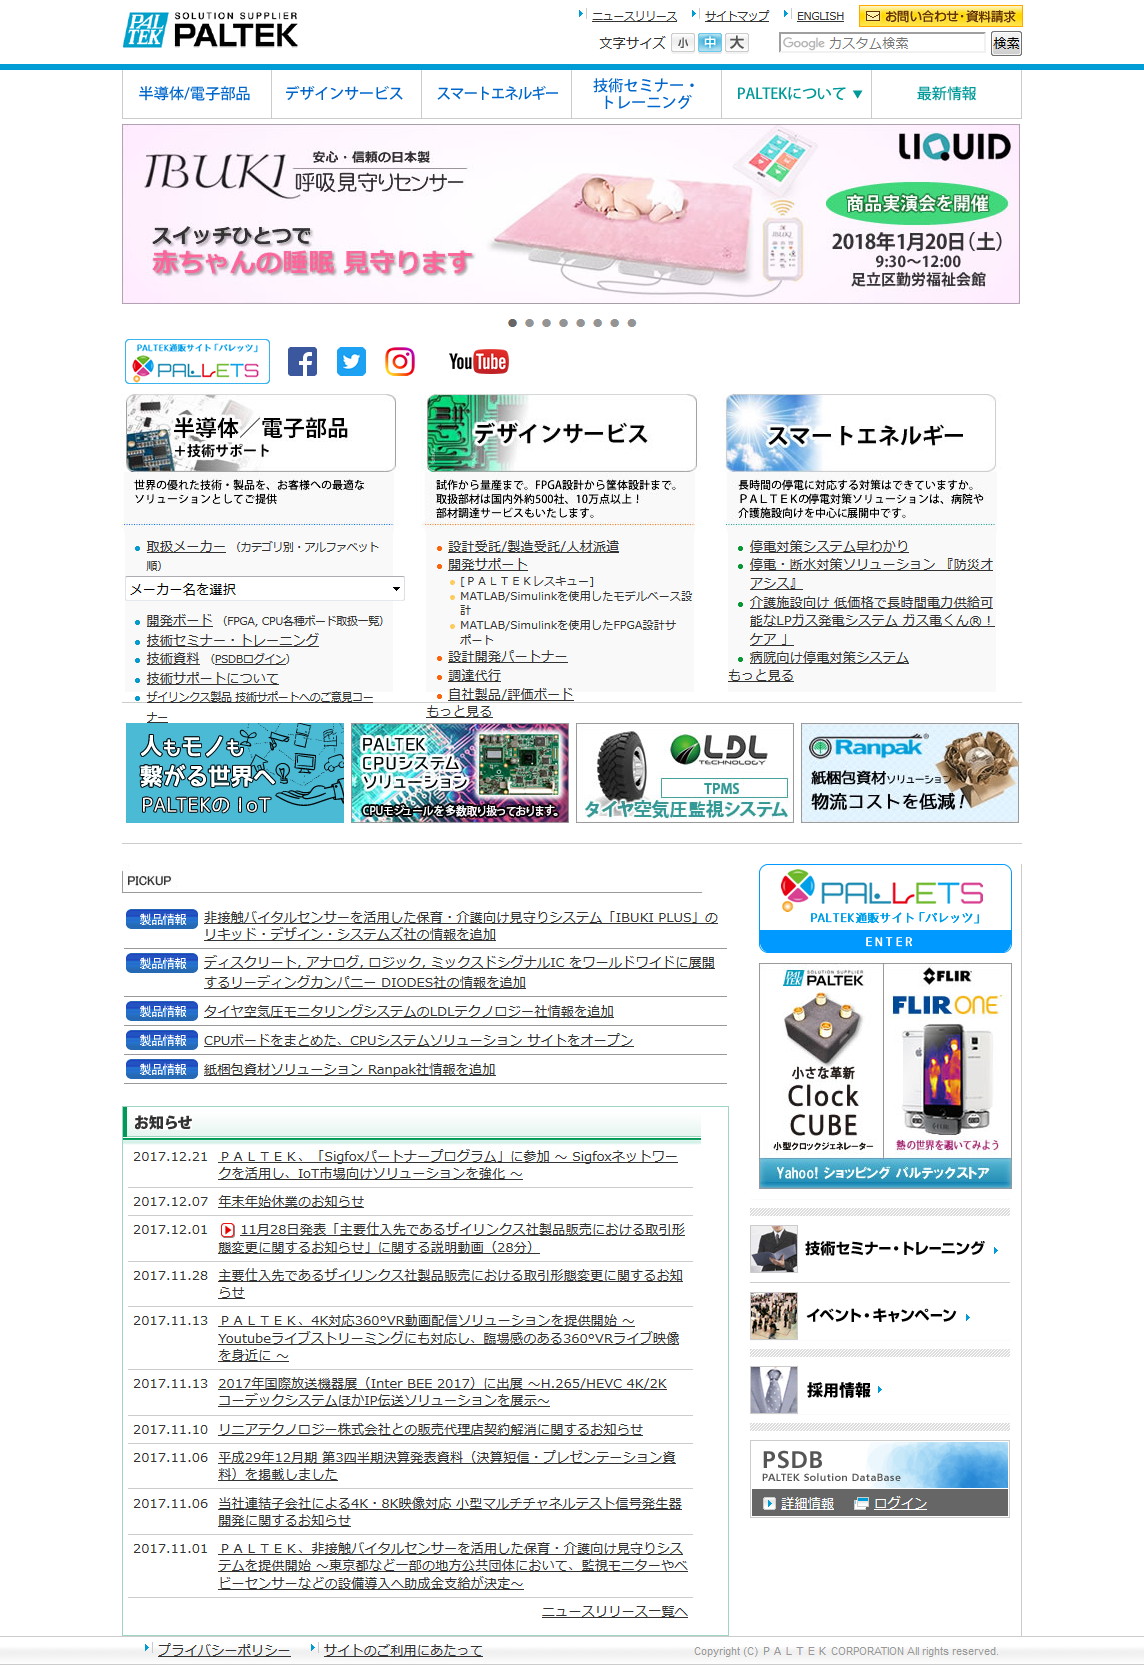Open Sigfoxパートナープログラム news item
The height and width of the screenshot is (1672, 1144).
[448, 1165]
